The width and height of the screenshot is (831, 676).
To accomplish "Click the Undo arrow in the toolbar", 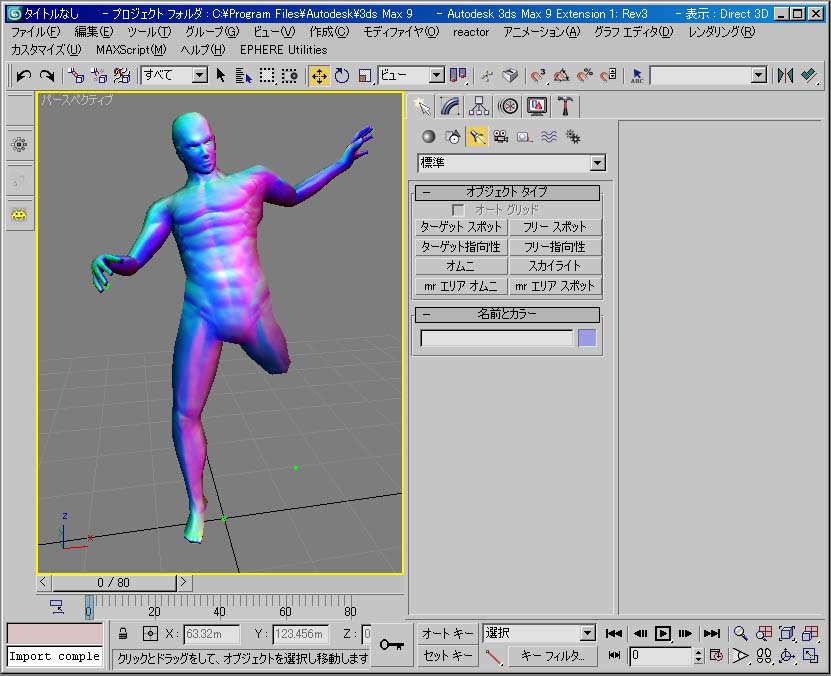I will [x=23, y=76].
